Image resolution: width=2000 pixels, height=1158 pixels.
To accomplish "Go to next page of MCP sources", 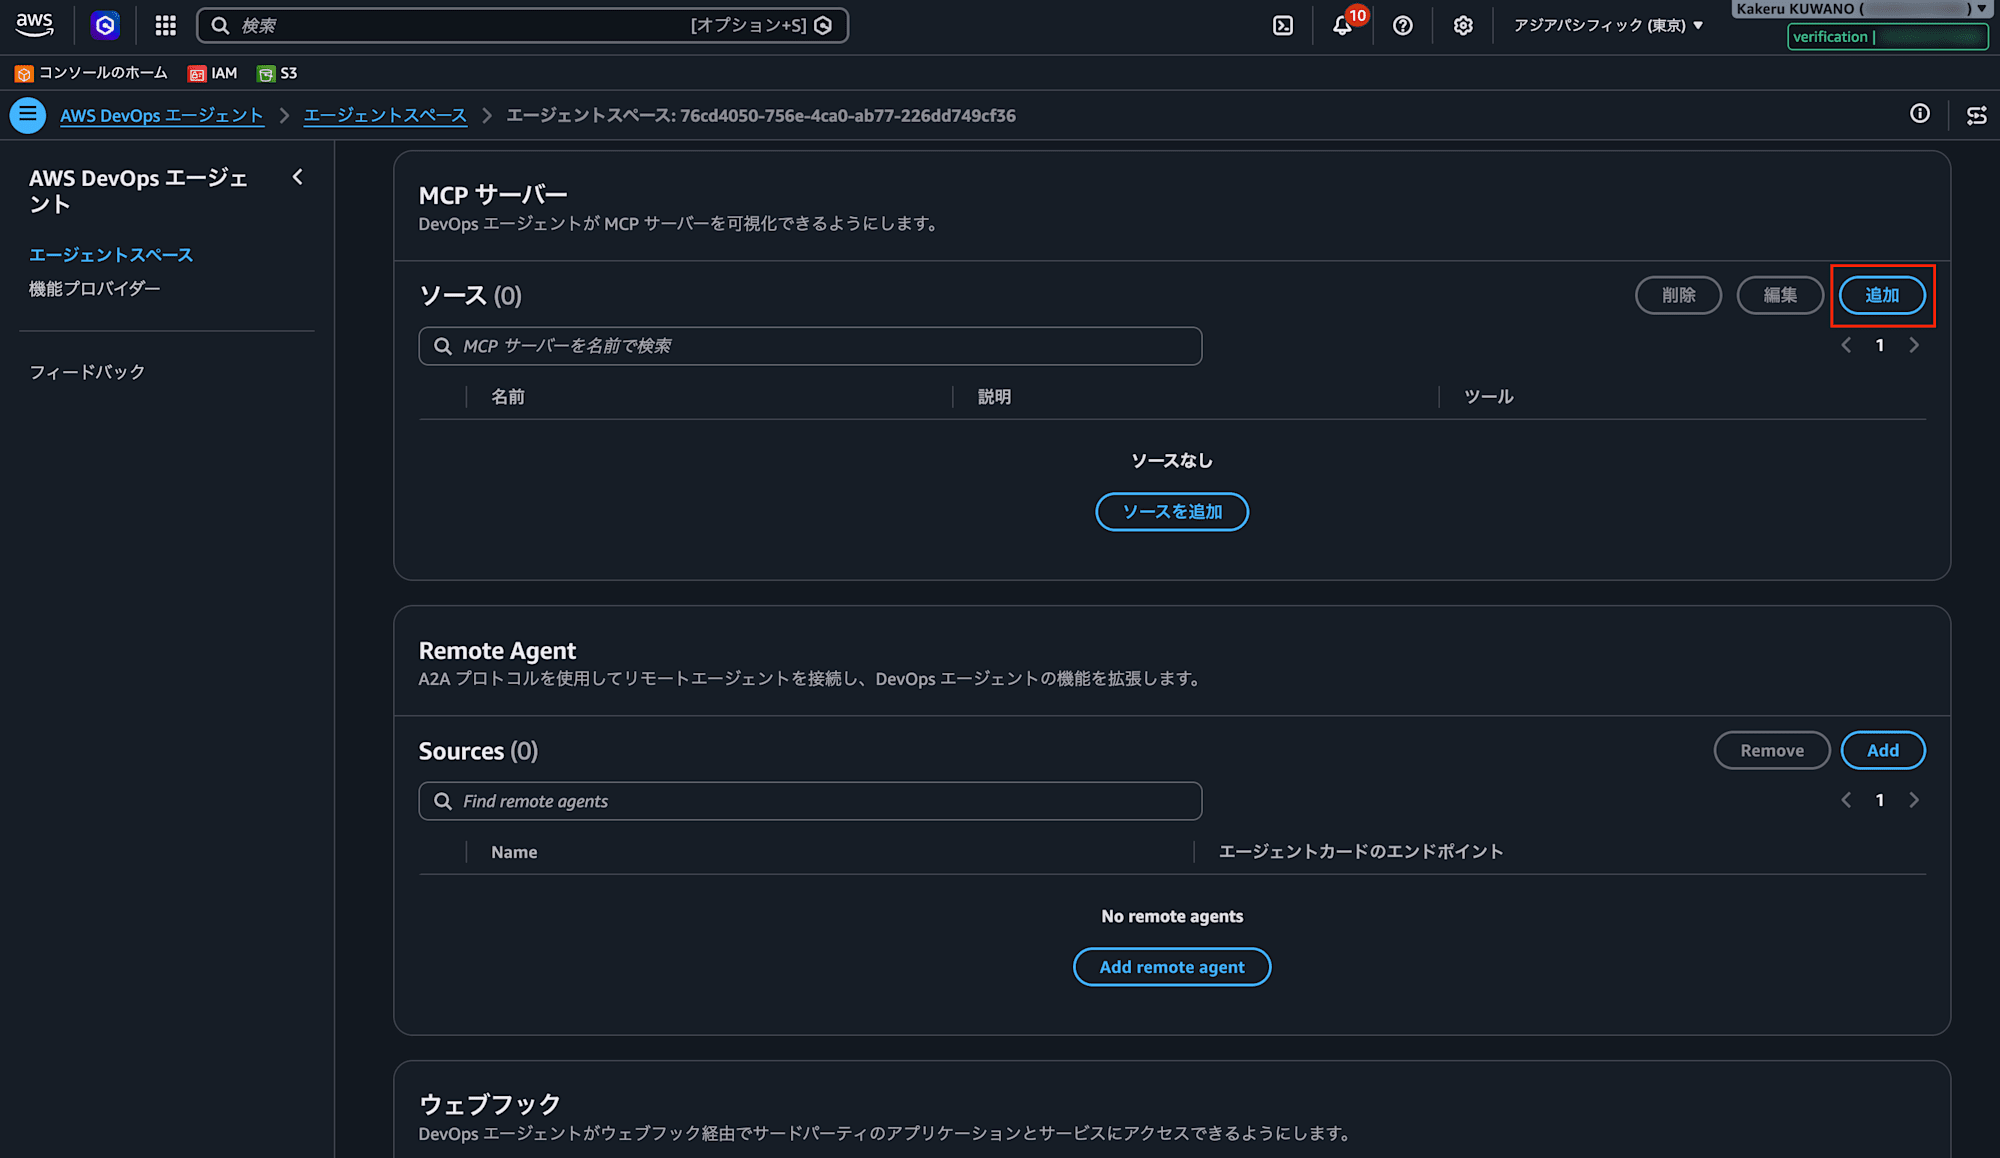I will tap(1914, 345).
